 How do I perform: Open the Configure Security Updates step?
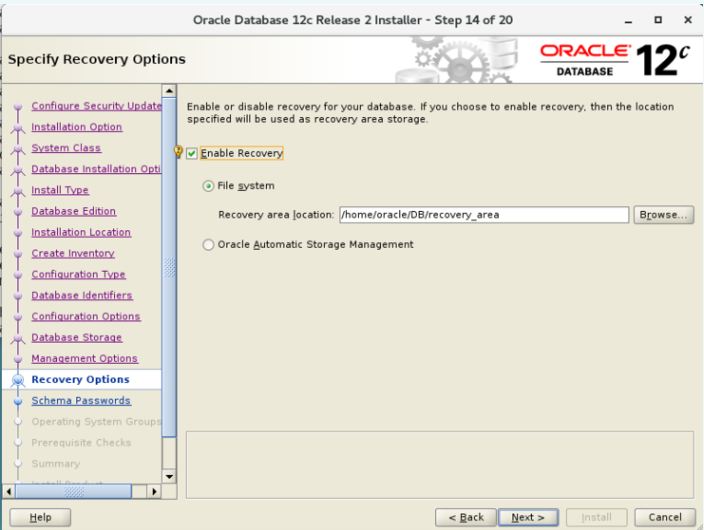97,106
